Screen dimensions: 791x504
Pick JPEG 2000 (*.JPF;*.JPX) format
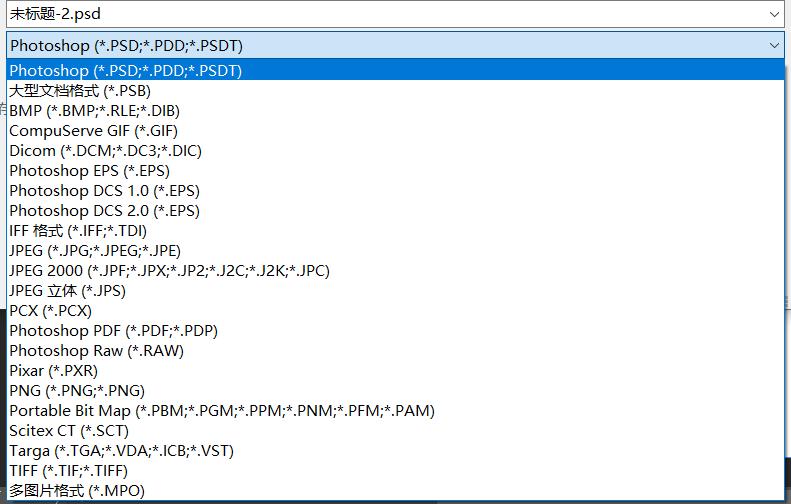coord(396,270)
